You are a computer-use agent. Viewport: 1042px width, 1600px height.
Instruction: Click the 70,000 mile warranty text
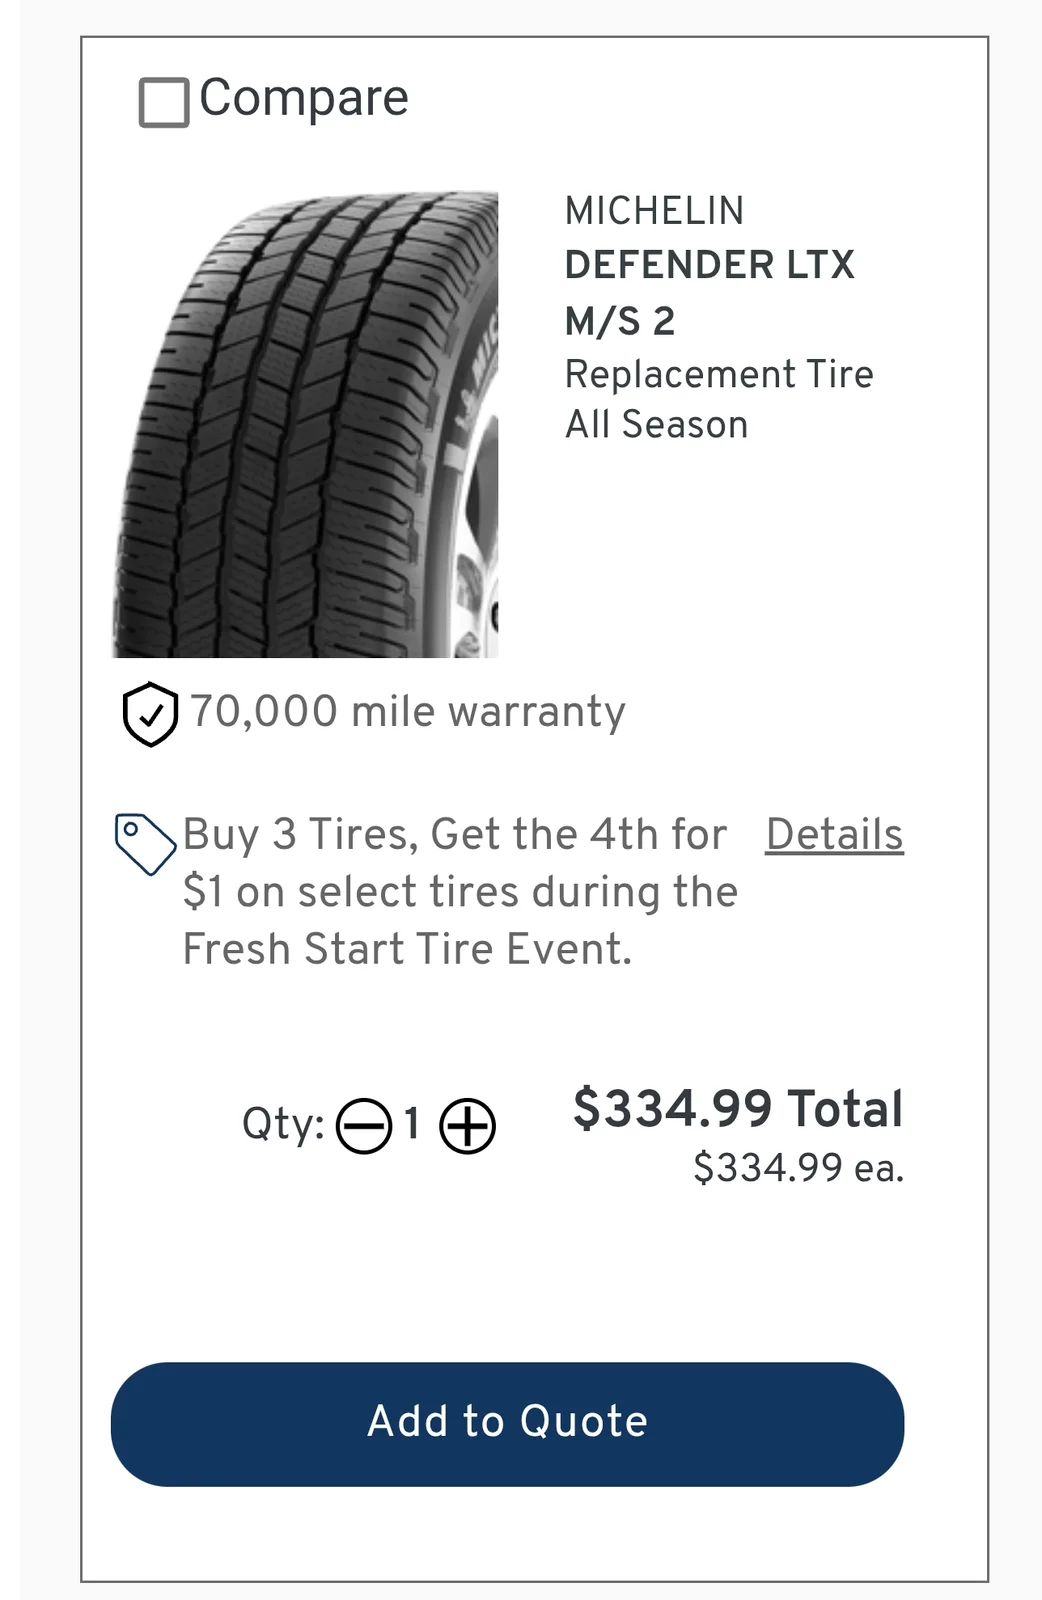(407, 712)
